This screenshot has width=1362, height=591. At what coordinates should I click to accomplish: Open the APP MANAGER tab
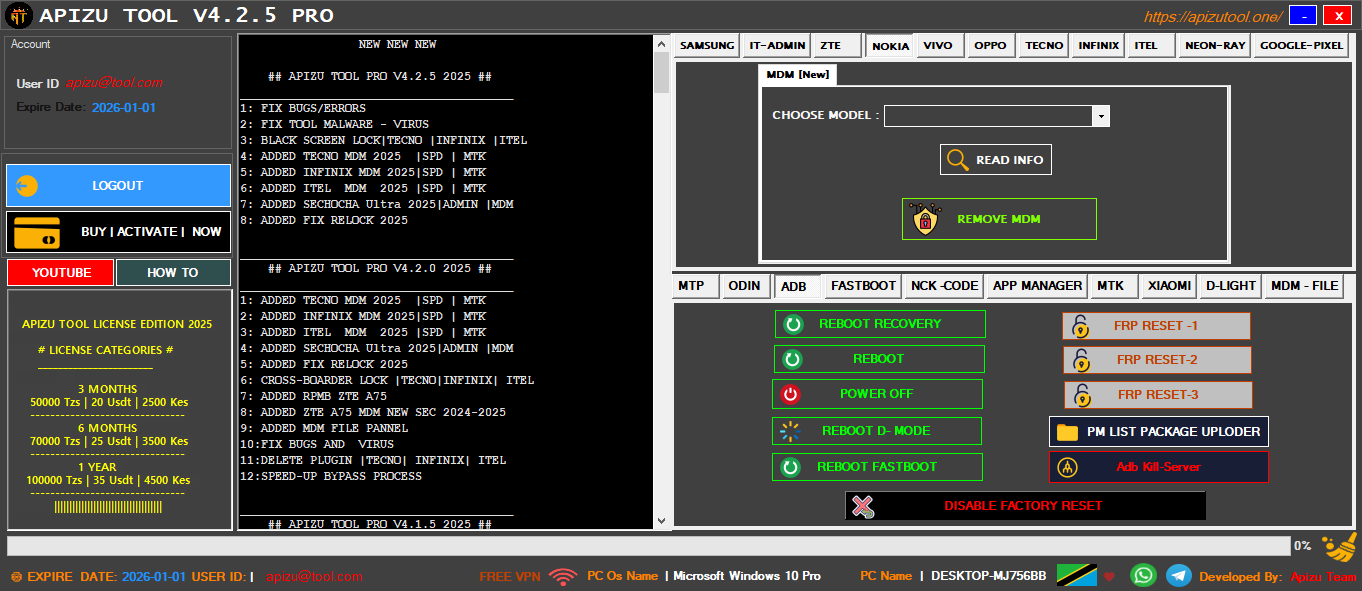pos(1037,286)
